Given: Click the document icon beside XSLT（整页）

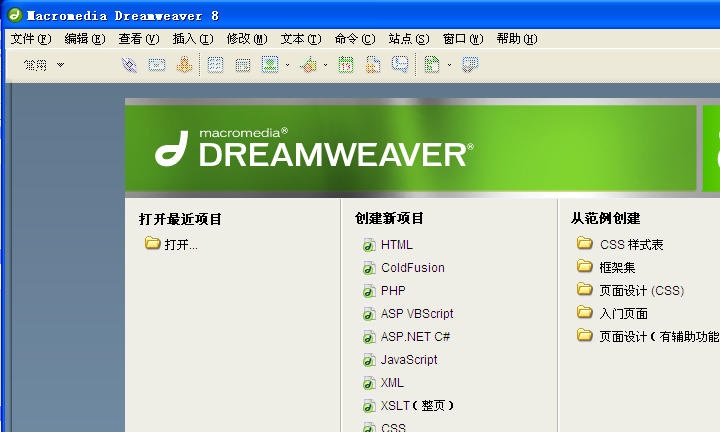Looking at the screenshot, I should pos(369,406).
